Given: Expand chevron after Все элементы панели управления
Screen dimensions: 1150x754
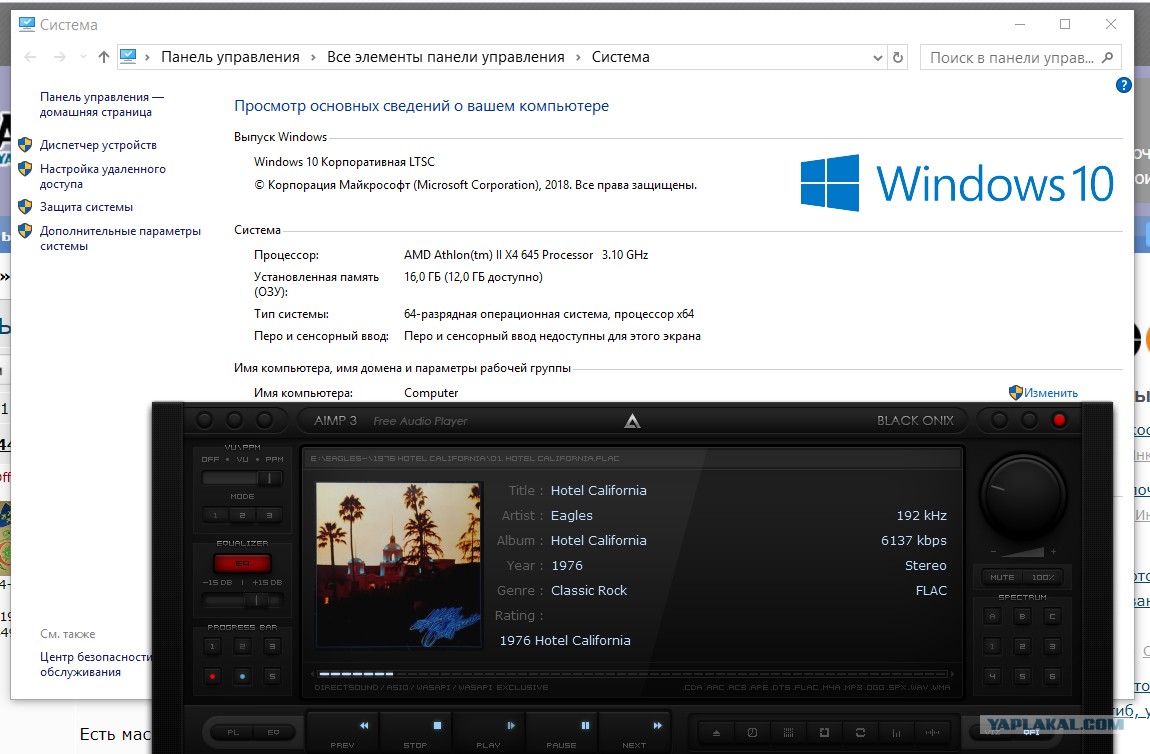Looking at the screenshot, I should [x=578, y=57].
